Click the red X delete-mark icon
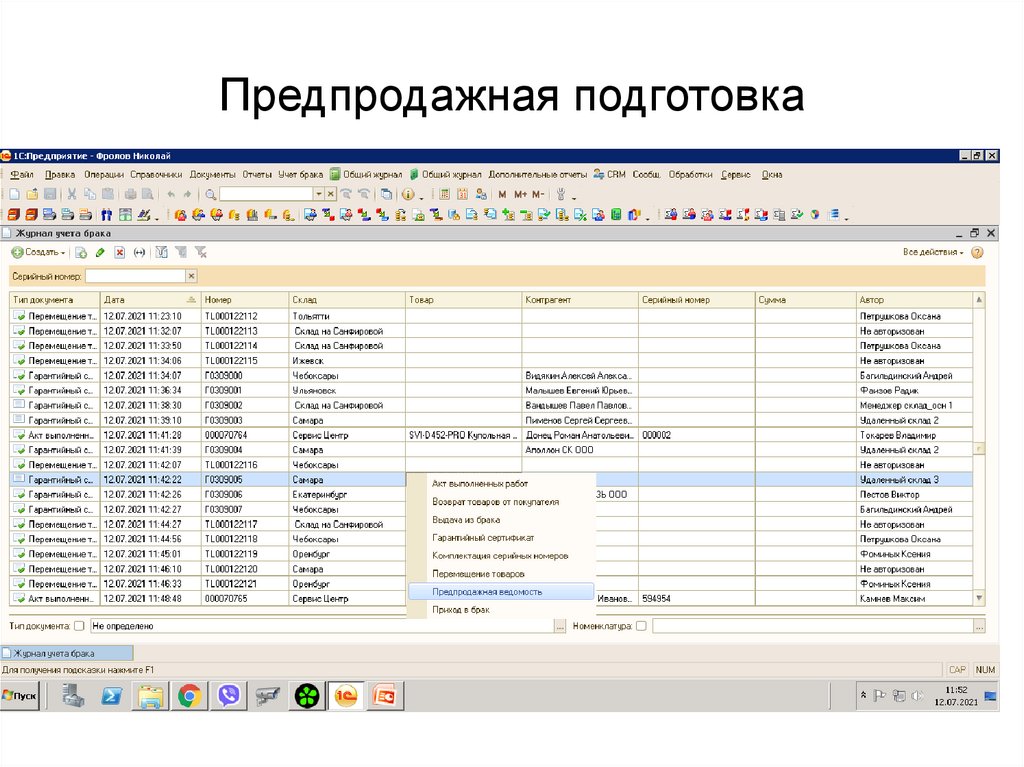This screenshot has width=1024, height=767. tap(119, 253)
